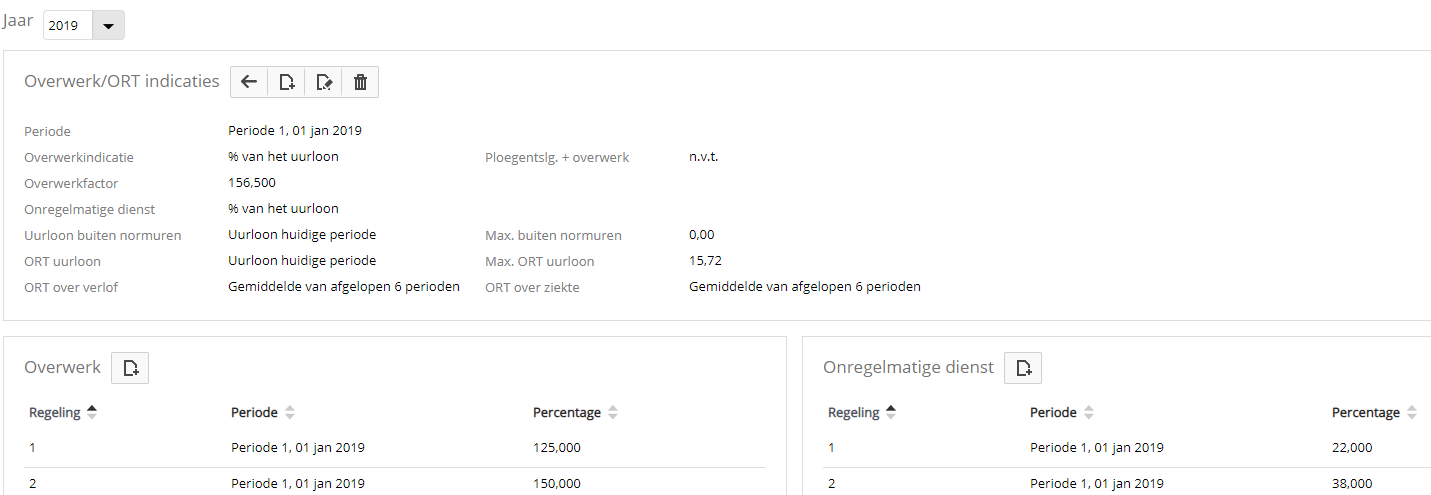Click the back arrow in Overwerk/ORT indicaties

coord(249,82)
